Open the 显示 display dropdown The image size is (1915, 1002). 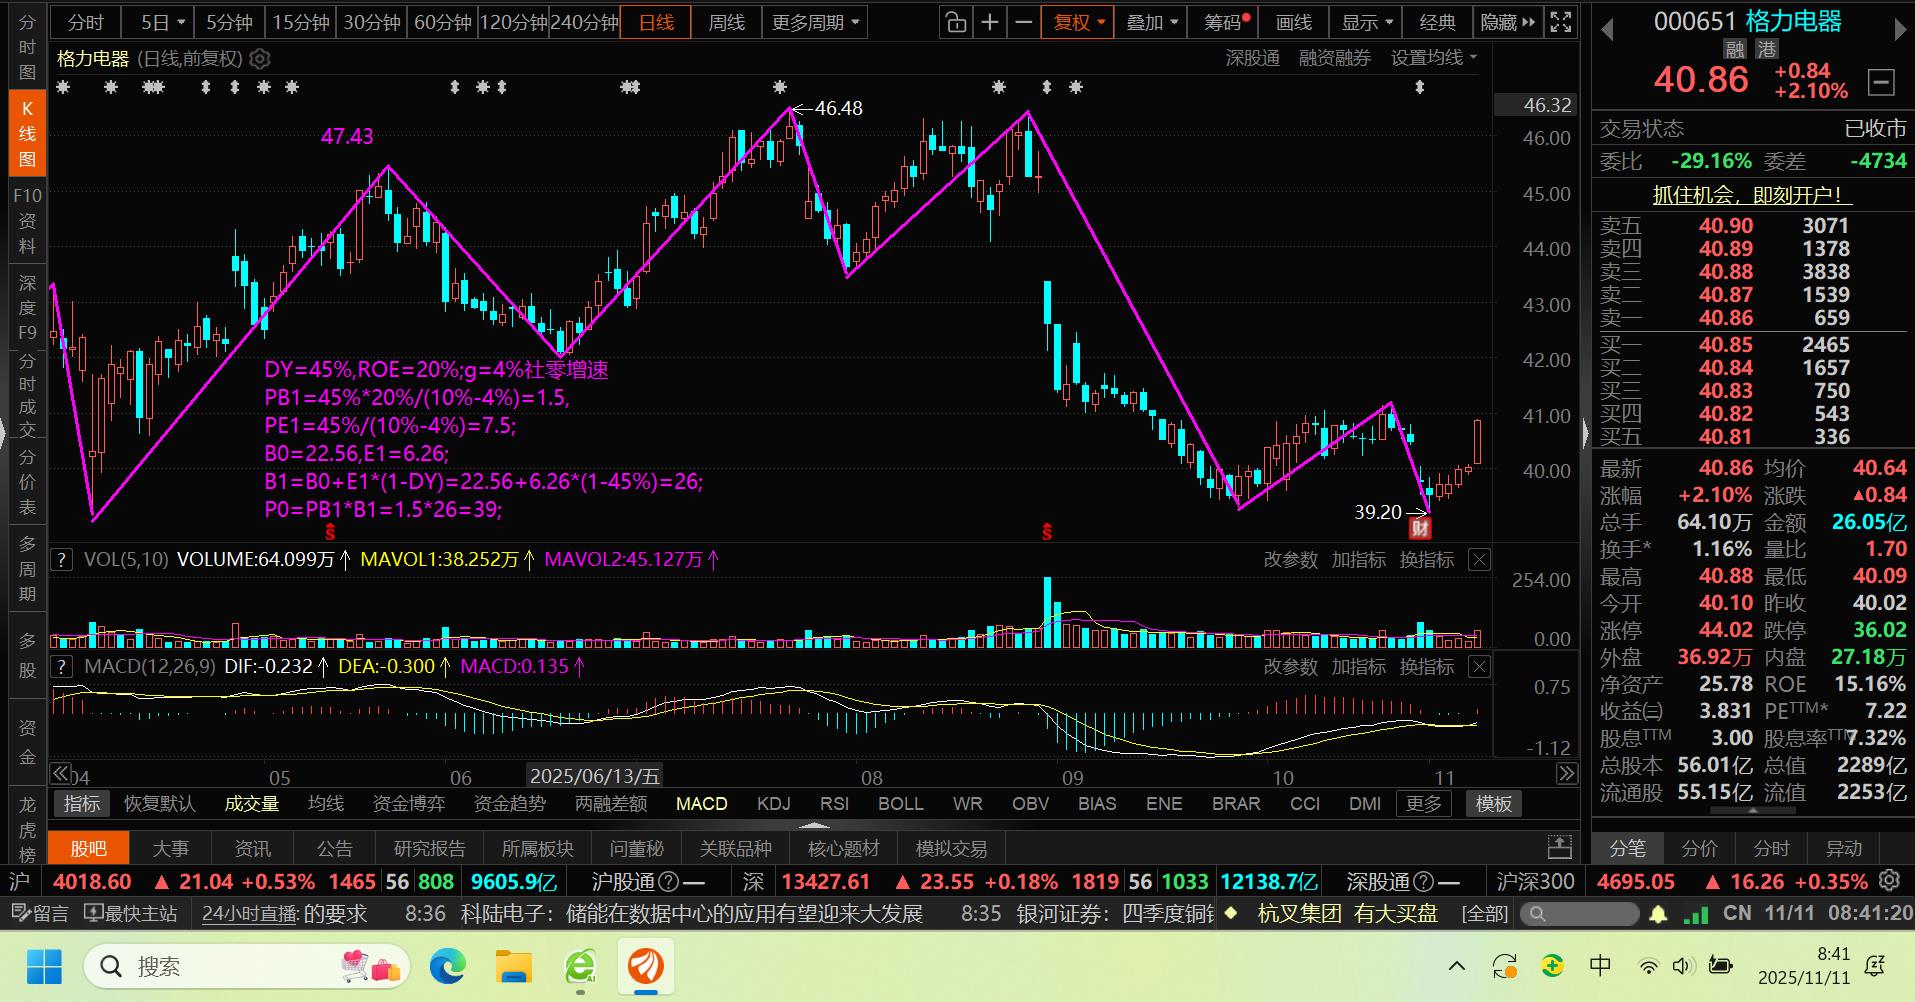click(1368, 22)
